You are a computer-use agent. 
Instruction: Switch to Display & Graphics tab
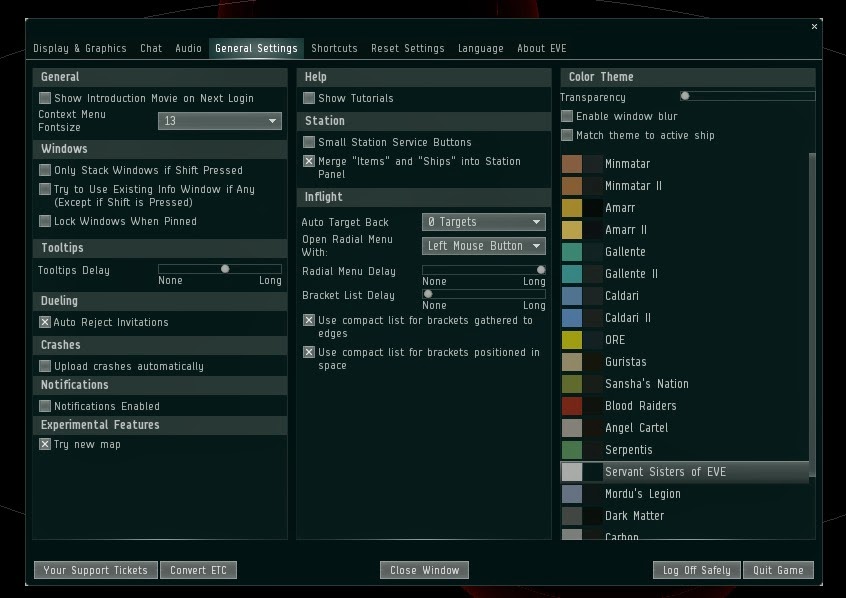[80, 49]
